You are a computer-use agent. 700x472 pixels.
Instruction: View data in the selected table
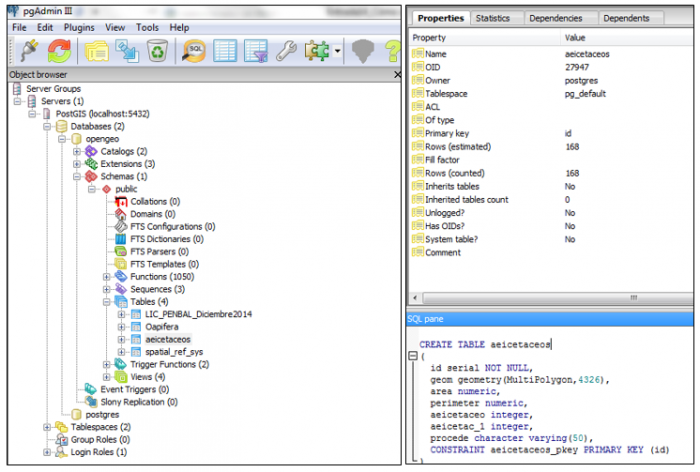point(225,51)
